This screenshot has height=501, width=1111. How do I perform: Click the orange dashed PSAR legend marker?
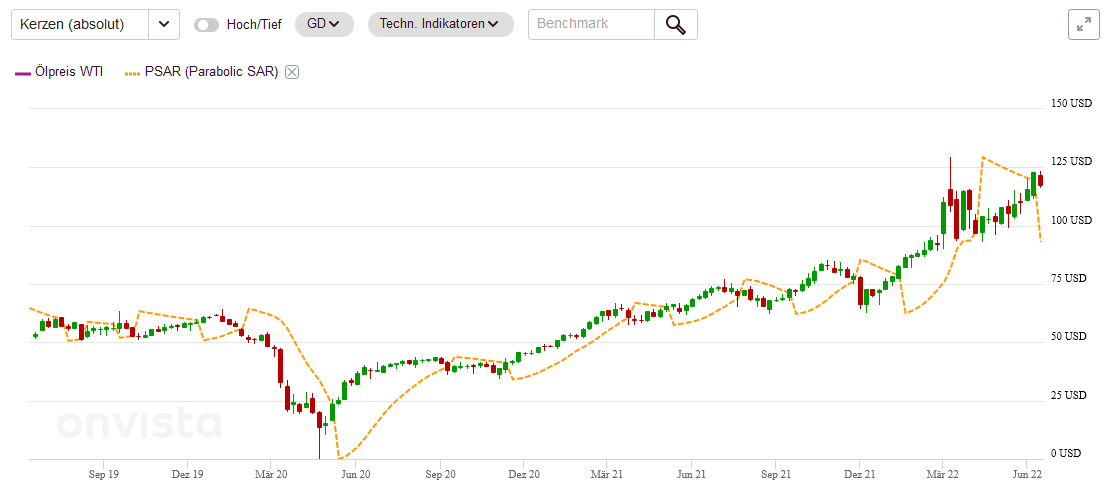[132, 72]
